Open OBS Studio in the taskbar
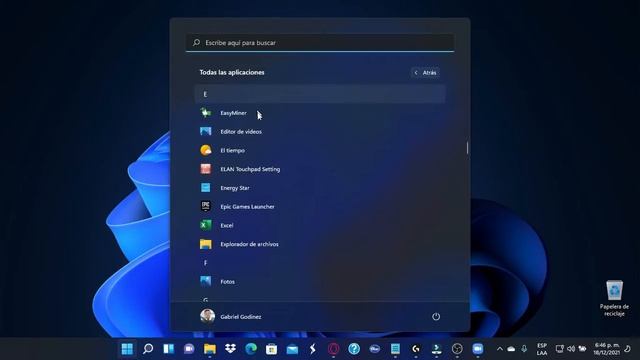This screenshot has width=640, height=360. tap(457, 349)
